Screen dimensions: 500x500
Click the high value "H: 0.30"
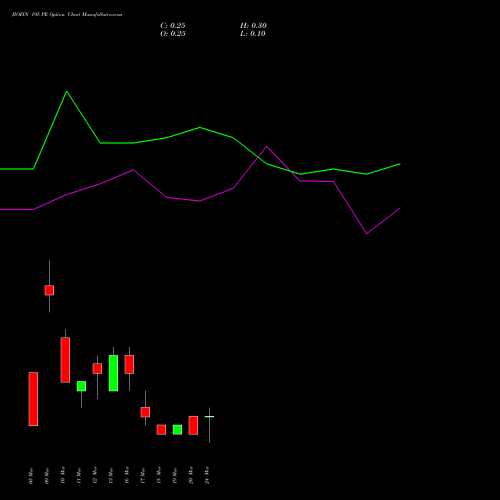tap(253, 26)
